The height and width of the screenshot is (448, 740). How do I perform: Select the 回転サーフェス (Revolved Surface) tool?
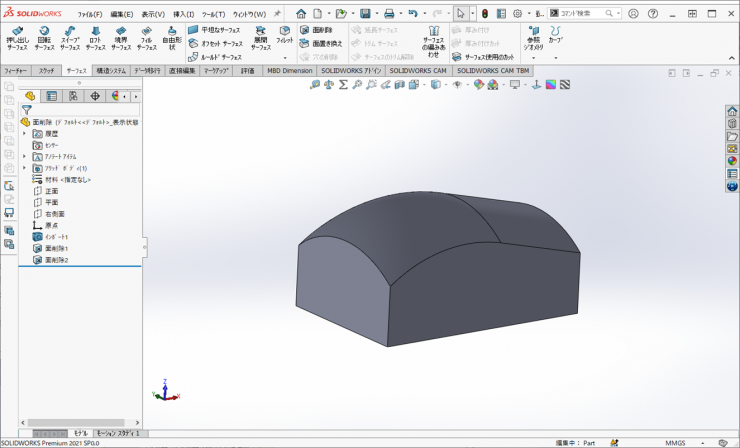point(44,38)
